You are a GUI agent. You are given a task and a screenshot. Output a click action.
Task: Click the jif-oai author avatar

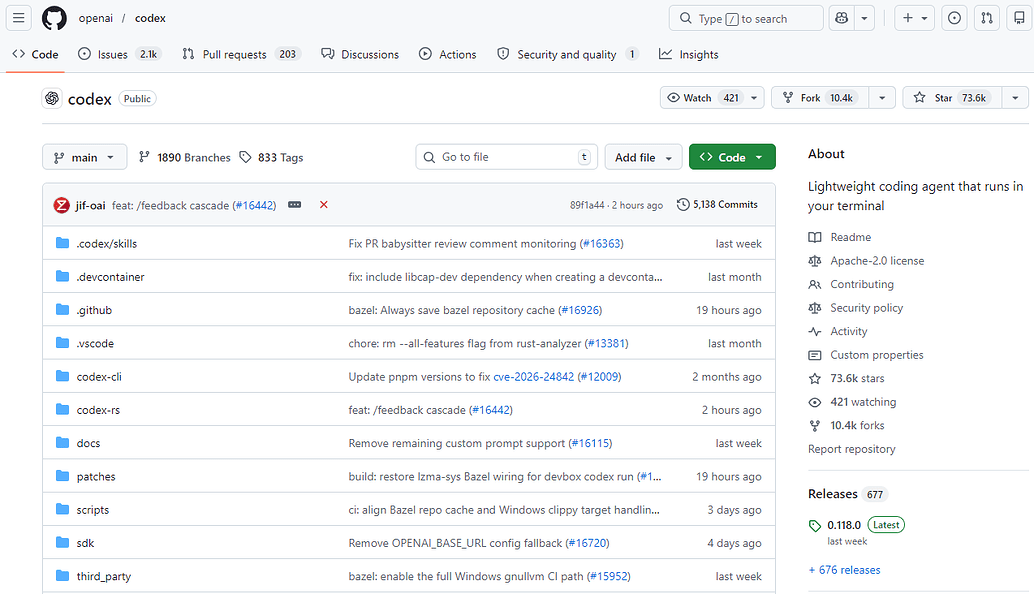61,205
